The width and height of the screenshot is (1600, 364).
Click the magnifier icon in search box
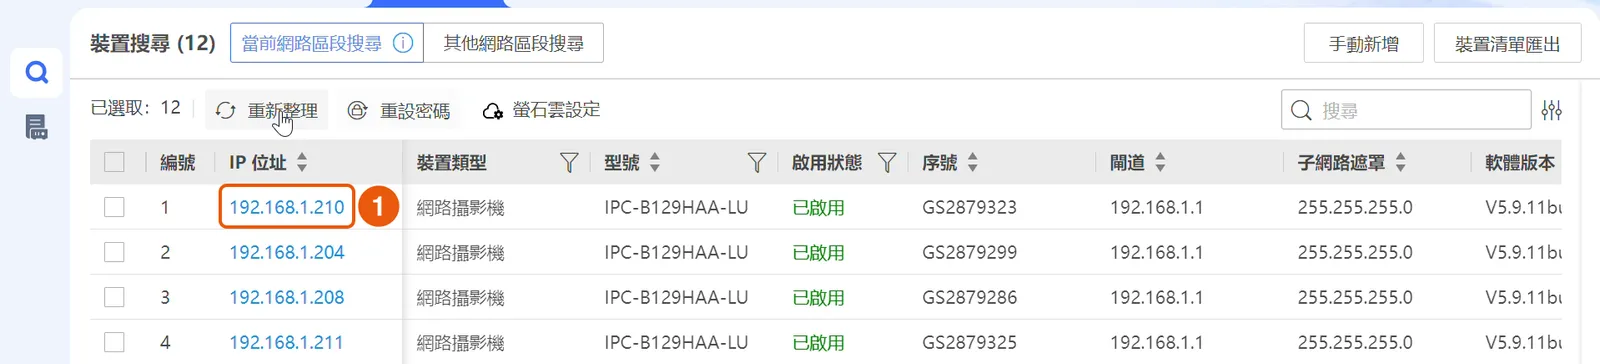1301,110
